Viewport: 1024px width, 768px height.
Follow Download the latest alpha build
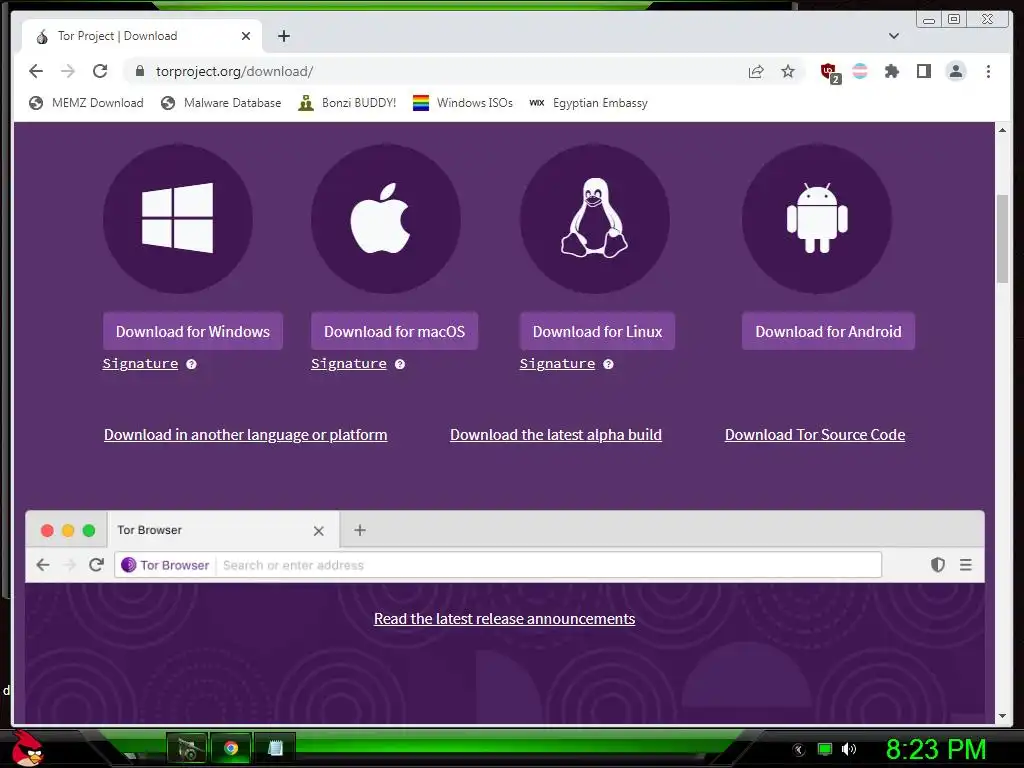point(556,435)
